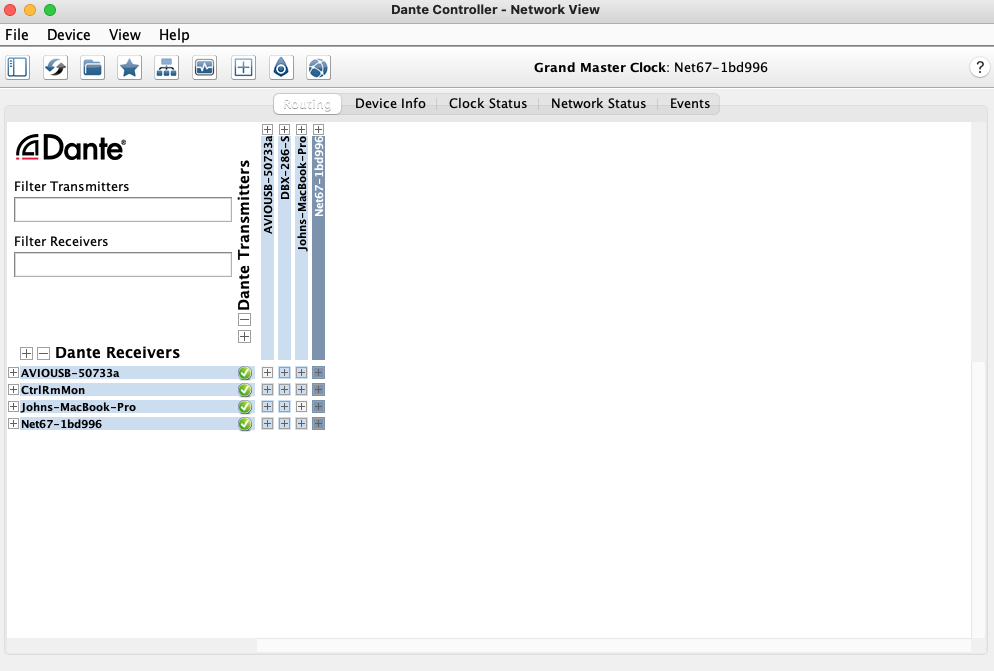Expand the CtrlRmMon receiver row
This screenshot has width=994, height=671.
13,389
